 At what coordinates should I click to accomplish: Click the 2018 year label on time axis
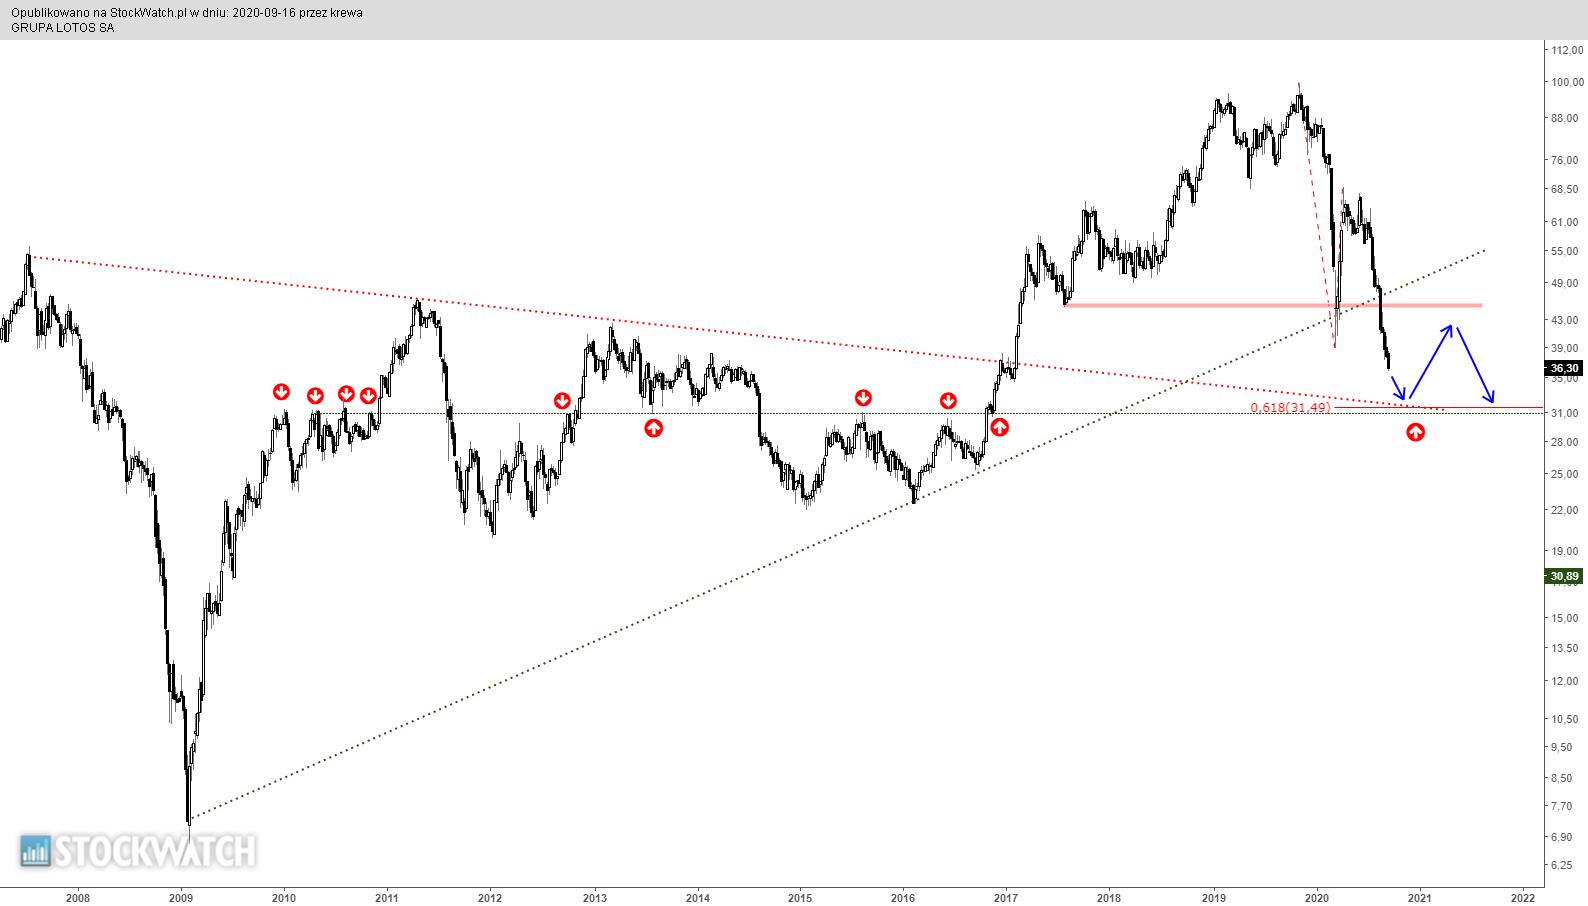[1109, 897]
